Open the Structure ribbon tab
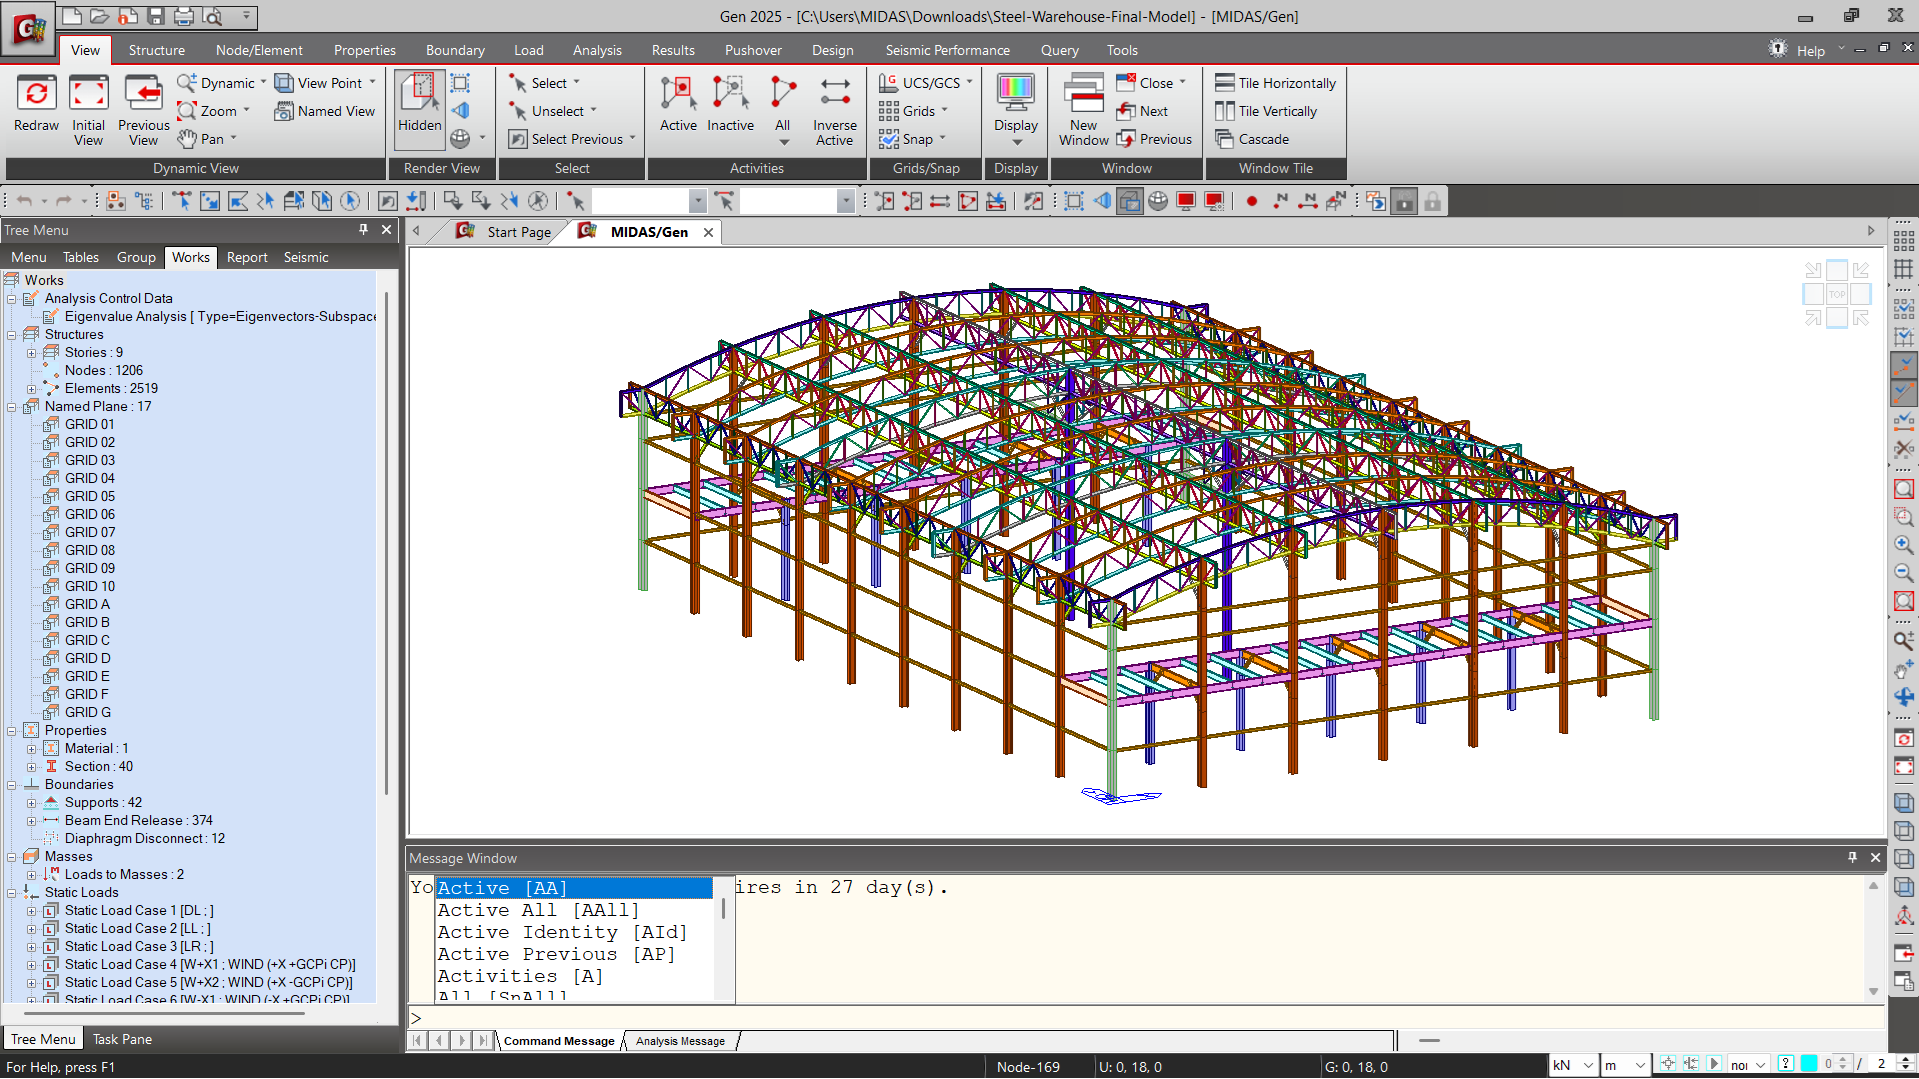This screenshot has width=1919, height=1079. click(156, 50)
